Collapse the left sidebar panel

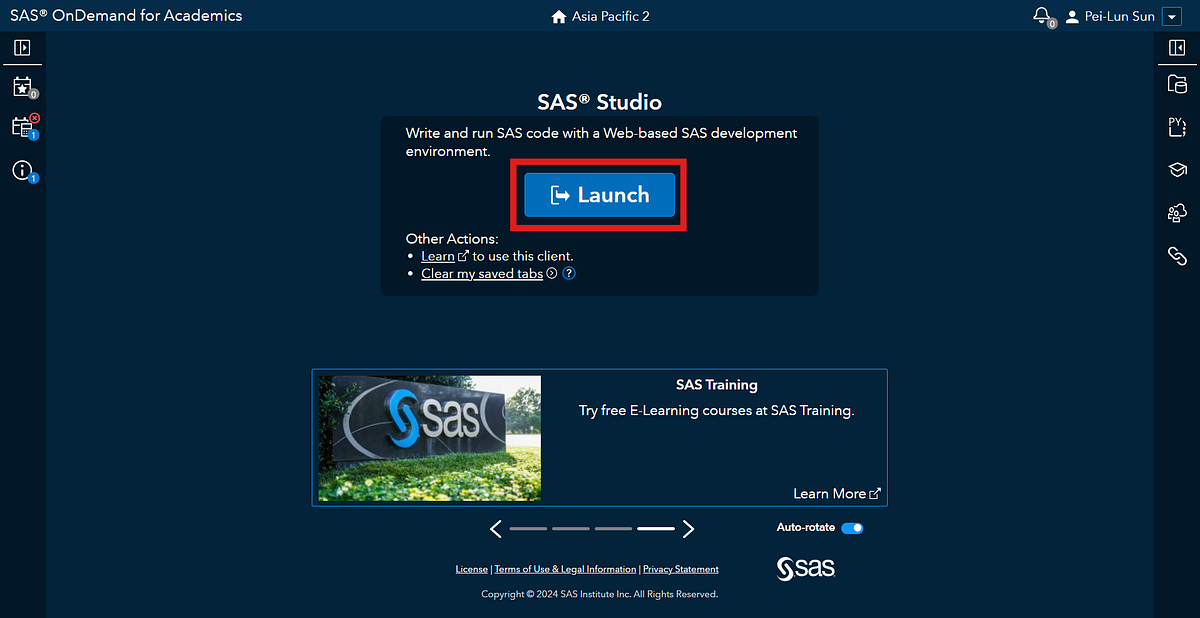[x=22, y=47]
